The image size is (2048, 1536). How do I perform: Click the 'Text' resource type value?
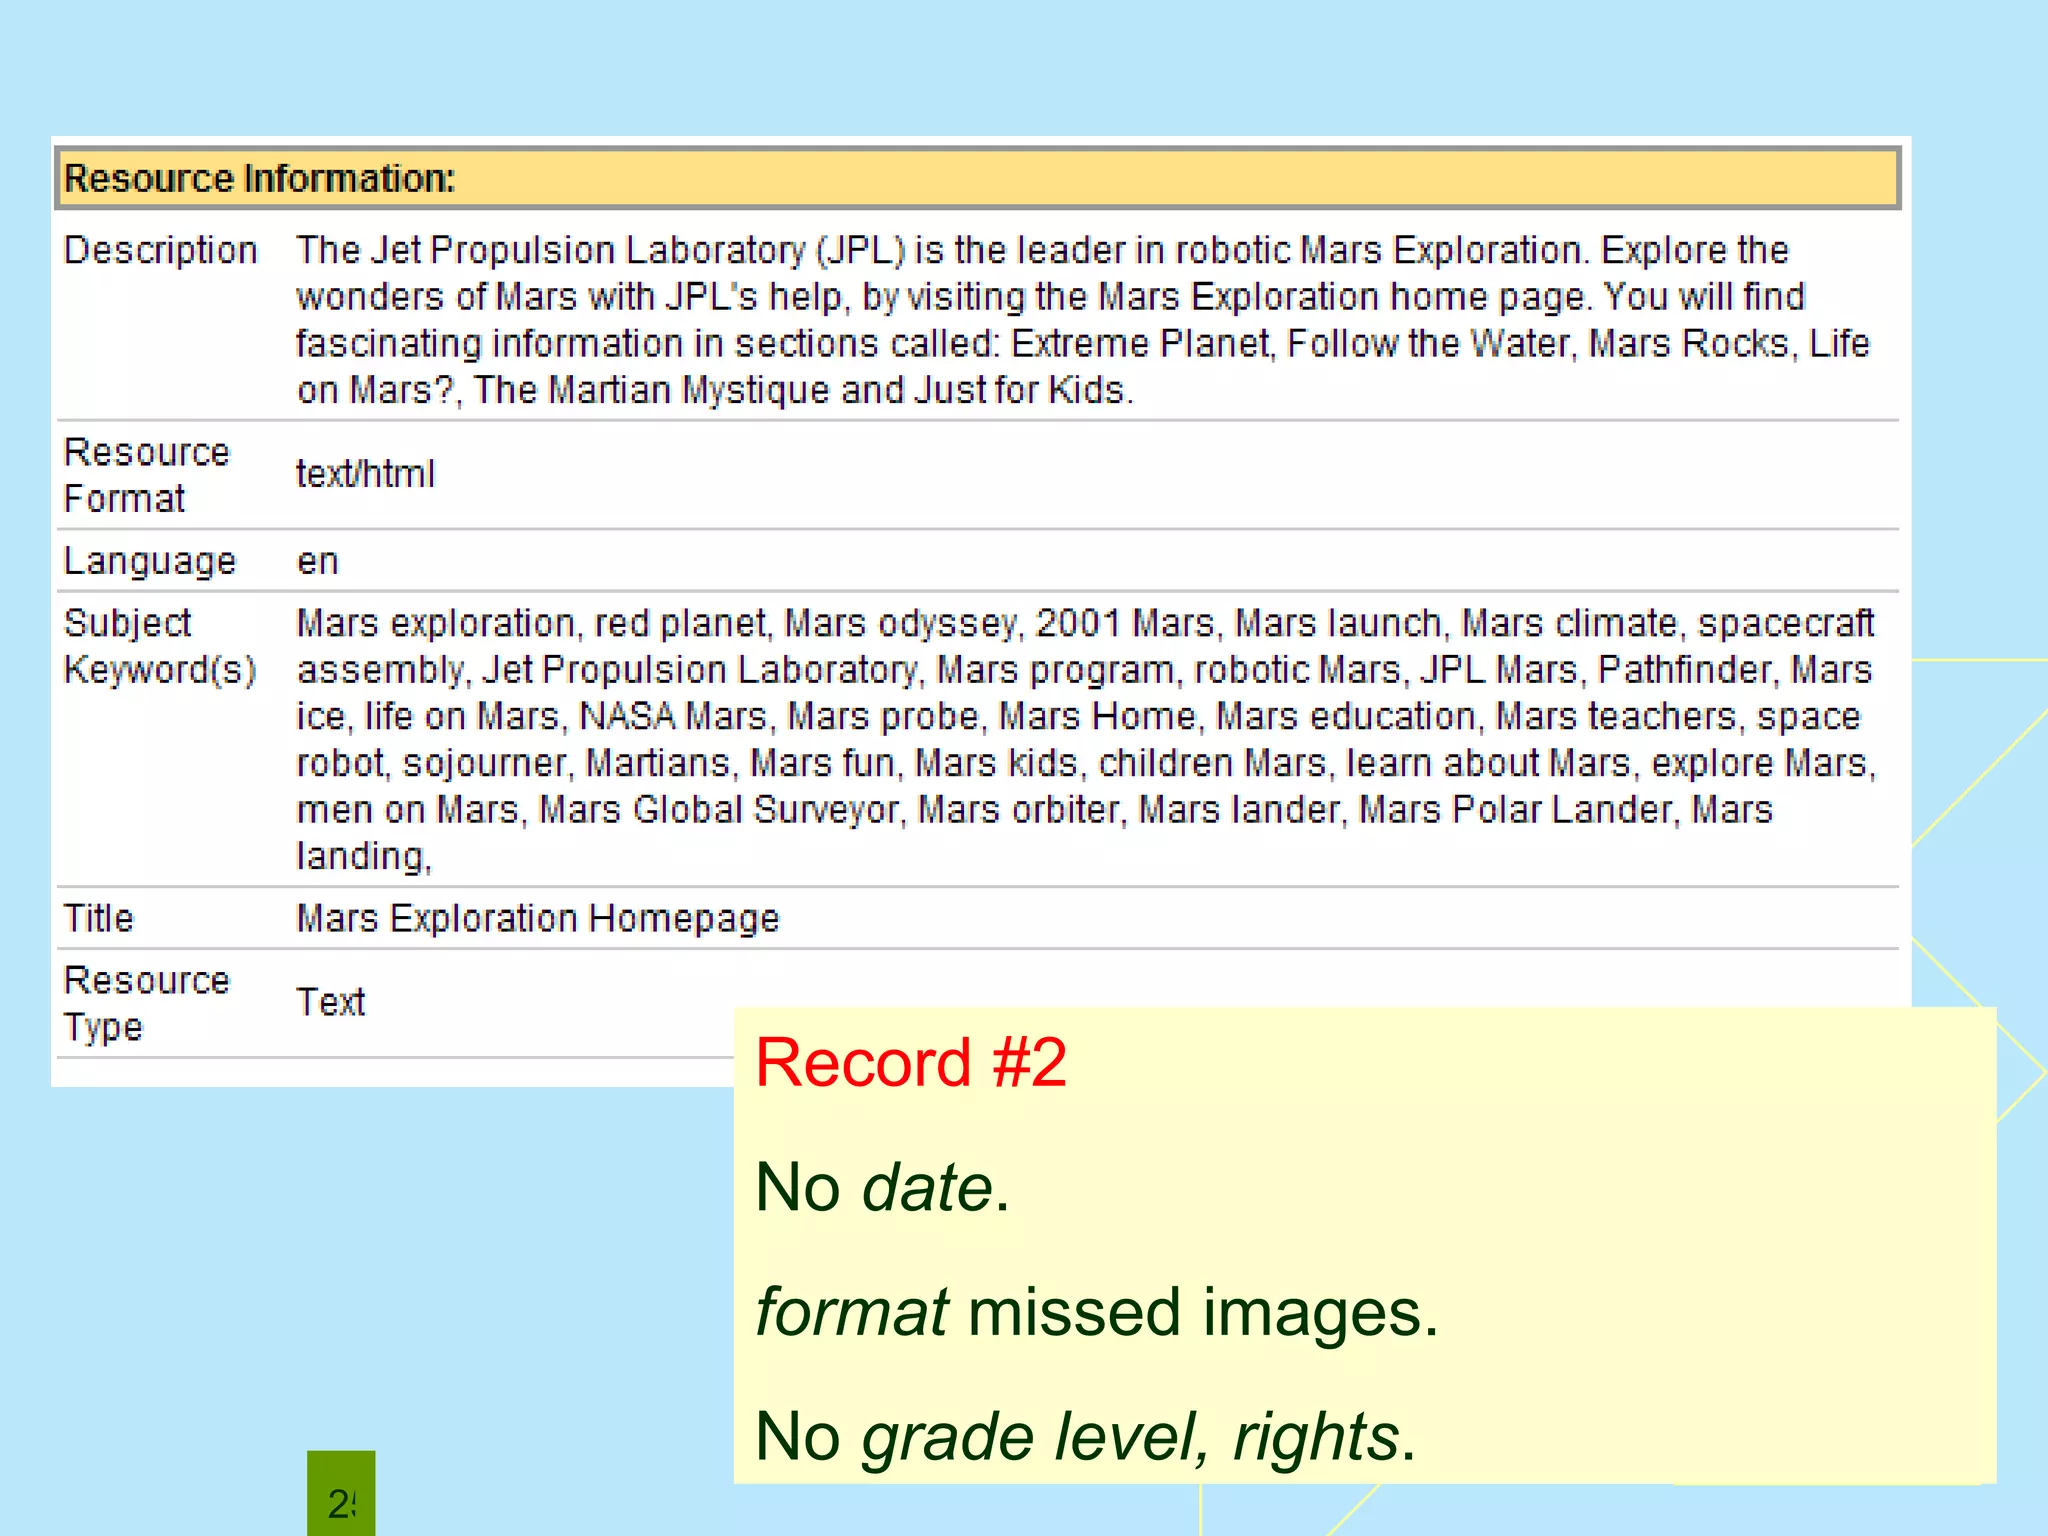point(331,1002)
